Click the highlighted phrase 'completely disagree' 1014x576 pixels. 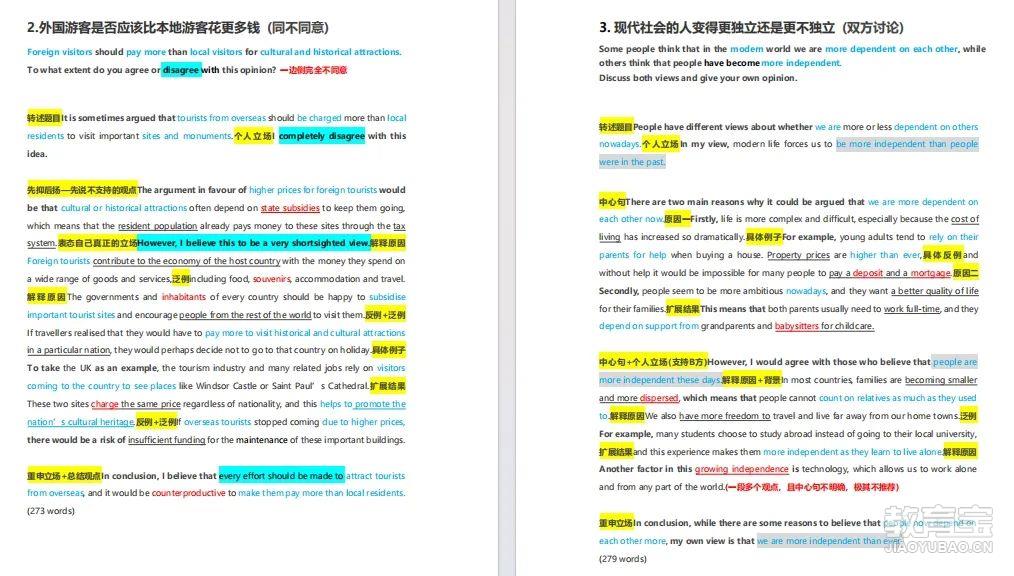tap(321, 136)
